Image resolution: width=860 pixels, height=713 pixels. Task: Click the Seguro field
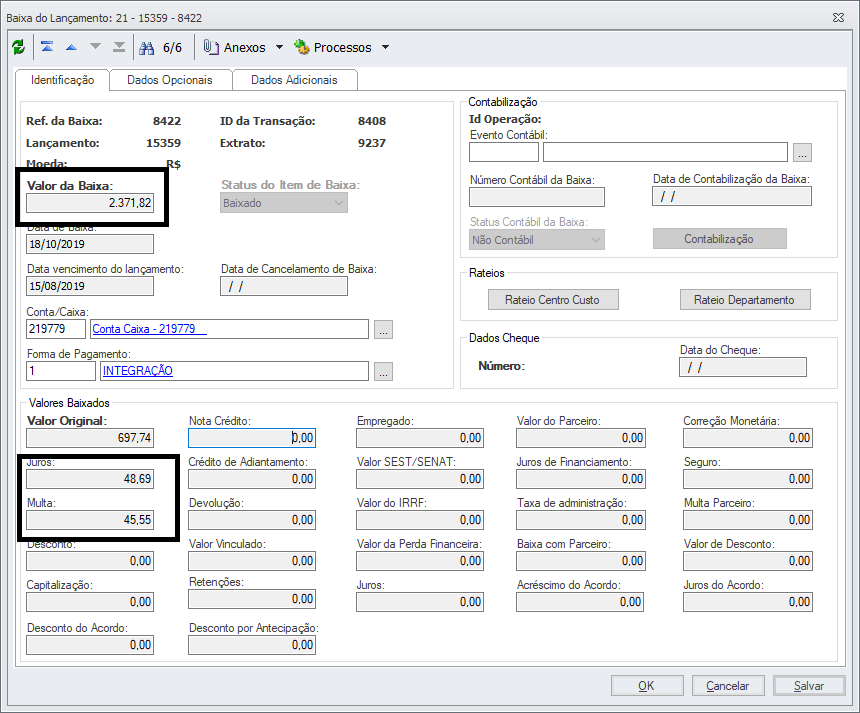tap(748, 479)
